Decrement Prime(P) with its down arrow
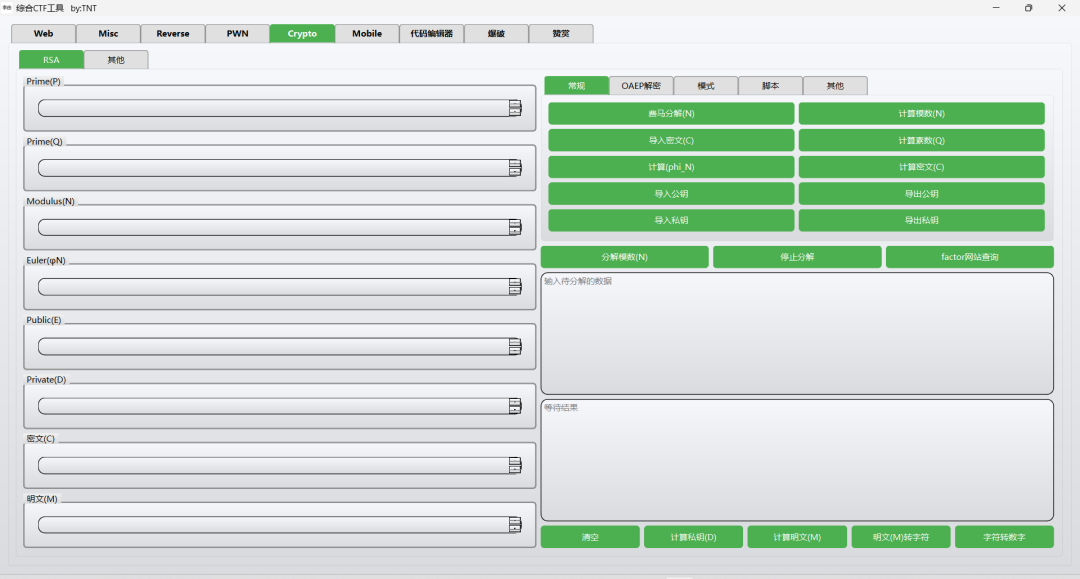This screenshot has width=1080, height=579. [515, 112]
